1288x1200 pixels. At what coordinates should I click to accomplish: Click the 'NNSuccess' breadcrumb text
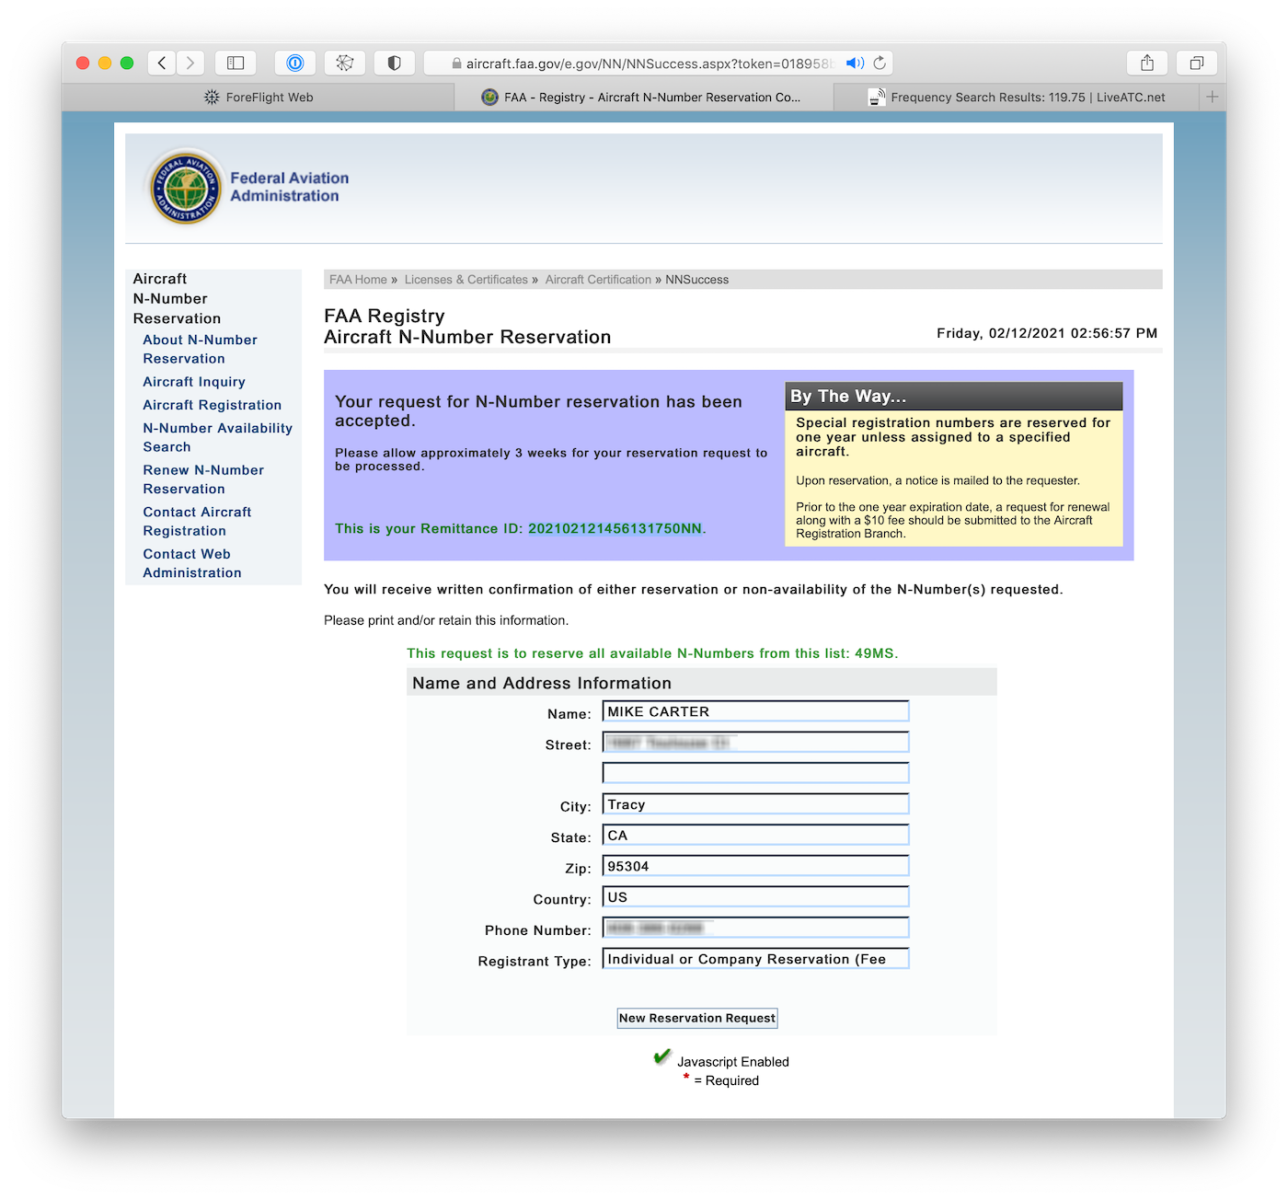[697, 280]
